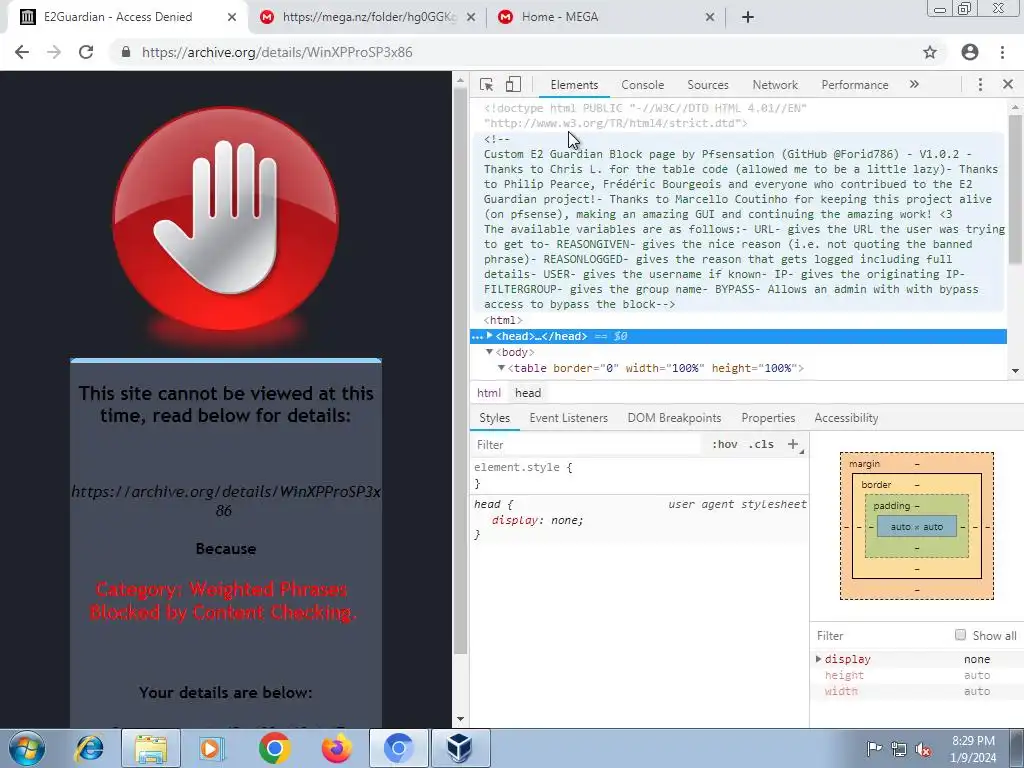Toggle the device toolbar icon
Screen dimensions: 1024x768
[513, 84]
